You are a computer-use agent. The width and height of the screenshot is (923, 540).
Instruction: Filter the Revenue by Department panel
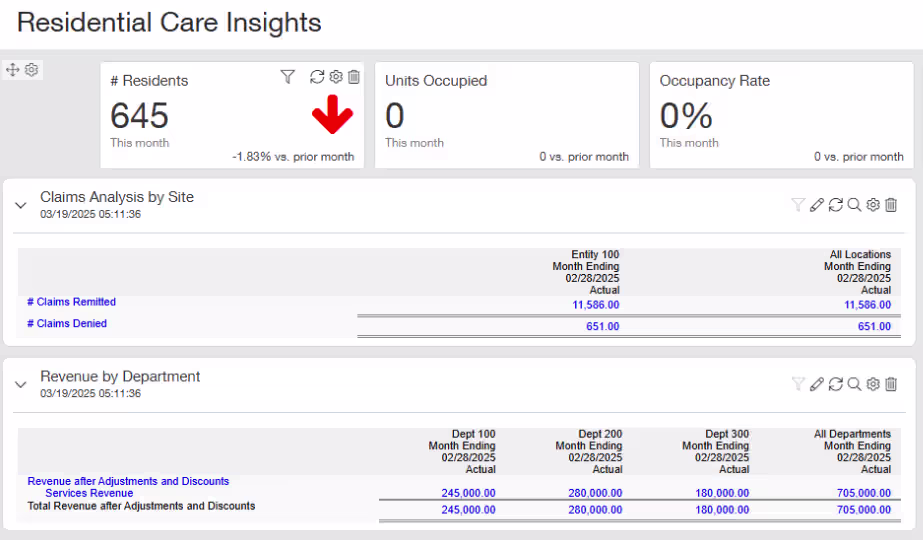[798, 384]
